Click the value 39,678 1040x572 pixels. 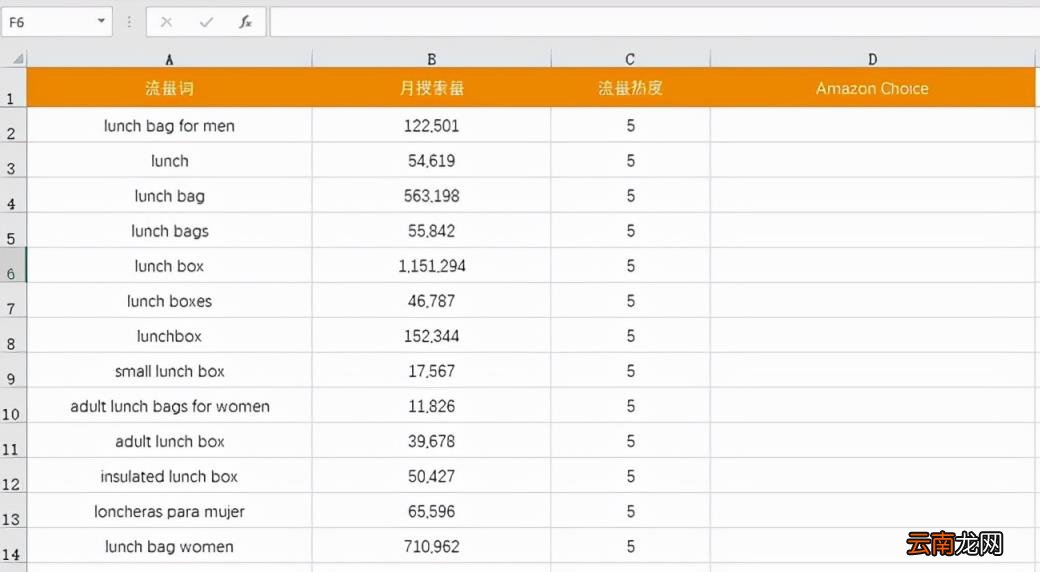(431, 441)
